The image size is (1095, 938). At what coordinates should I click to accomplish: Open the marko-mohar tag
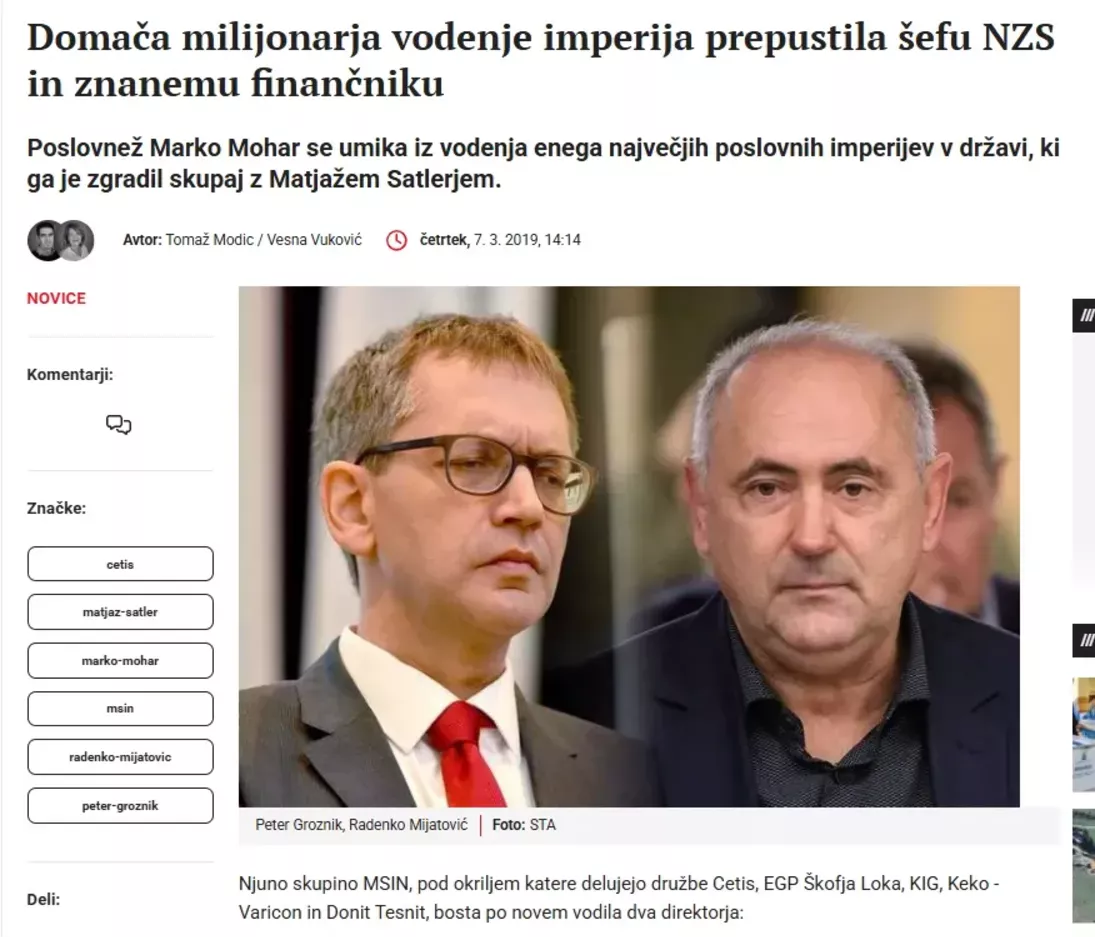120,661
